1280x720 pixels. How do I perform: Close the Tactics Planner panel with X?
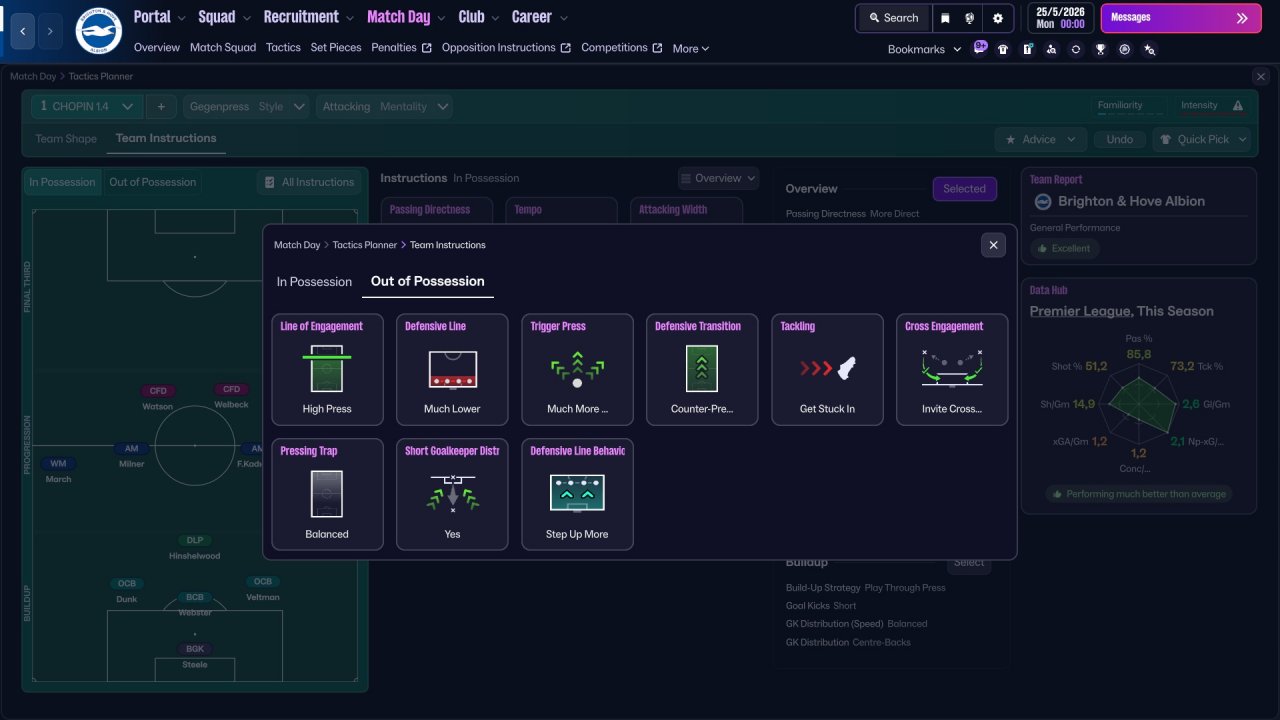click(1260, 76)
